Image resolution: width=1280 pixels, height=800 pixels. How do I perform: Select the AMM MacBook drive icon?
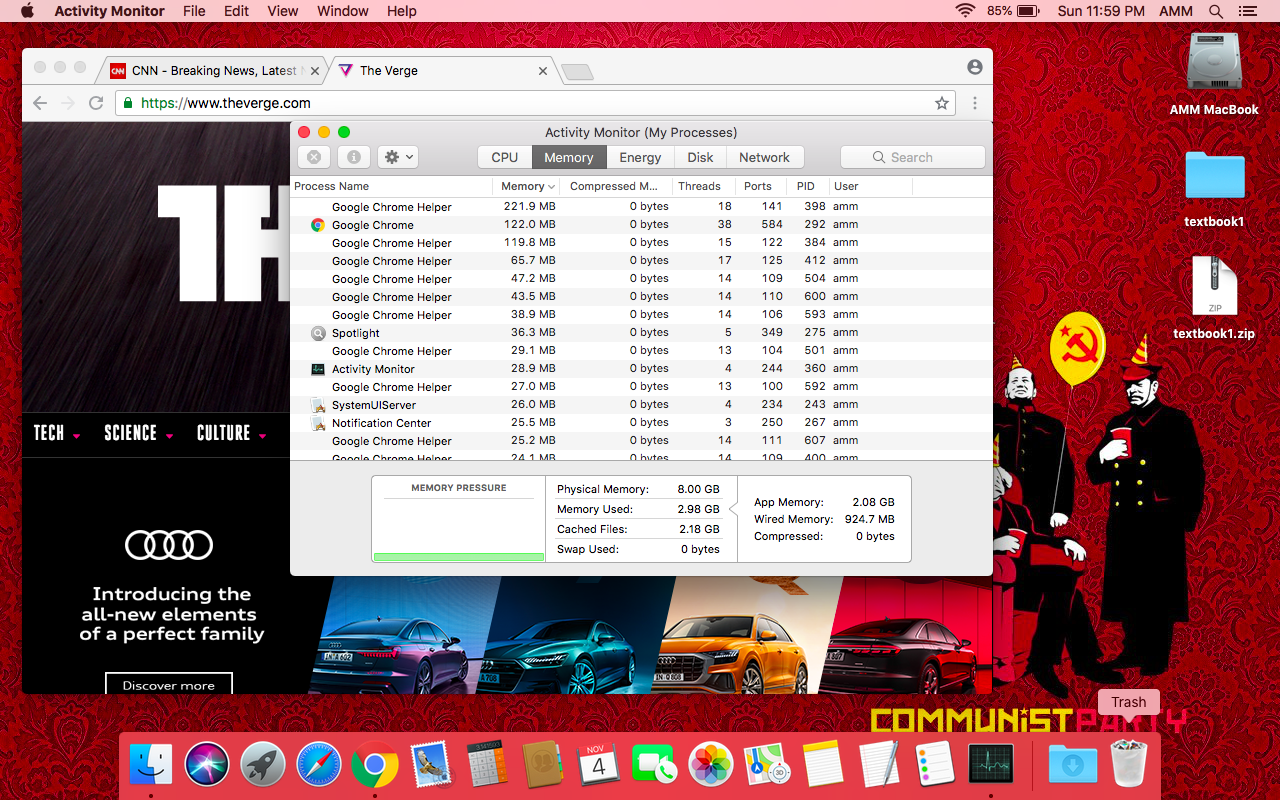(x=1214, y=62)
